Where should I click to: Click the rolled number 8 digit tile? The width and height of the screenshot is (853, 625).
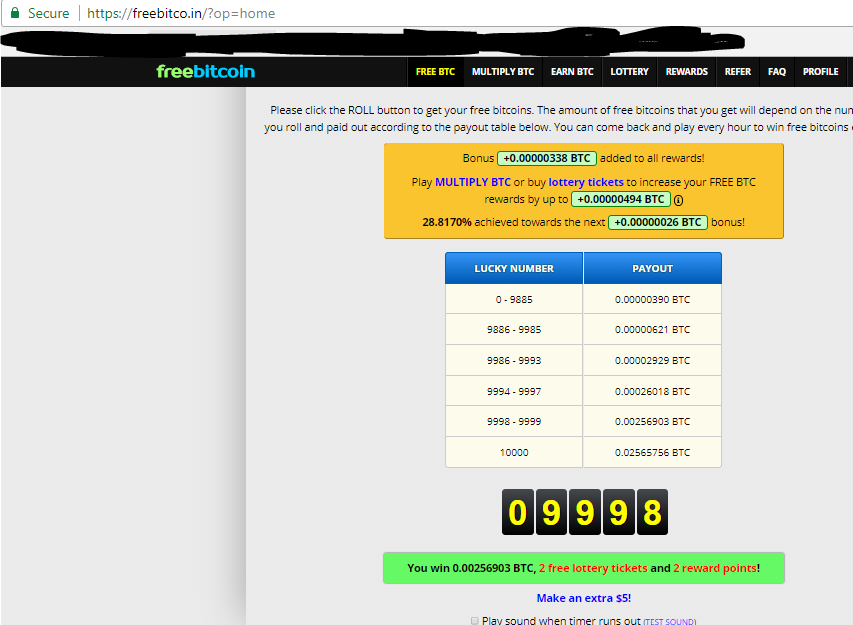click(x=652, y=512)
